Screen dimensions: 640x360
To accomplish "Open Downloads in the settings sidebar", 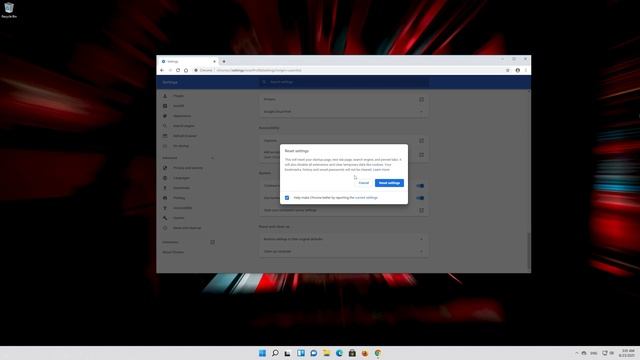I will pos(181,188).
